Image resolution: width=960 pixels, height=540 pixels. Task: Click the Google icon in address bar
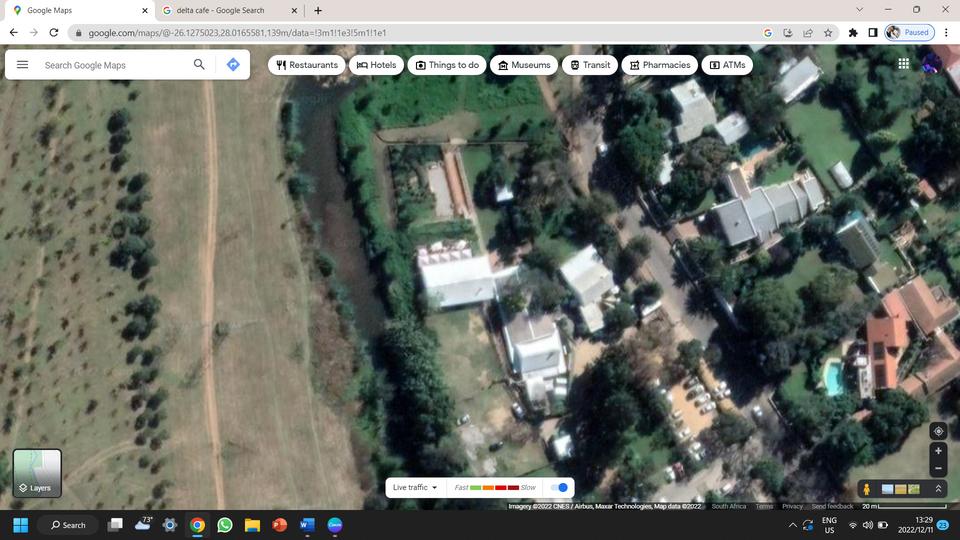point(768,33)
